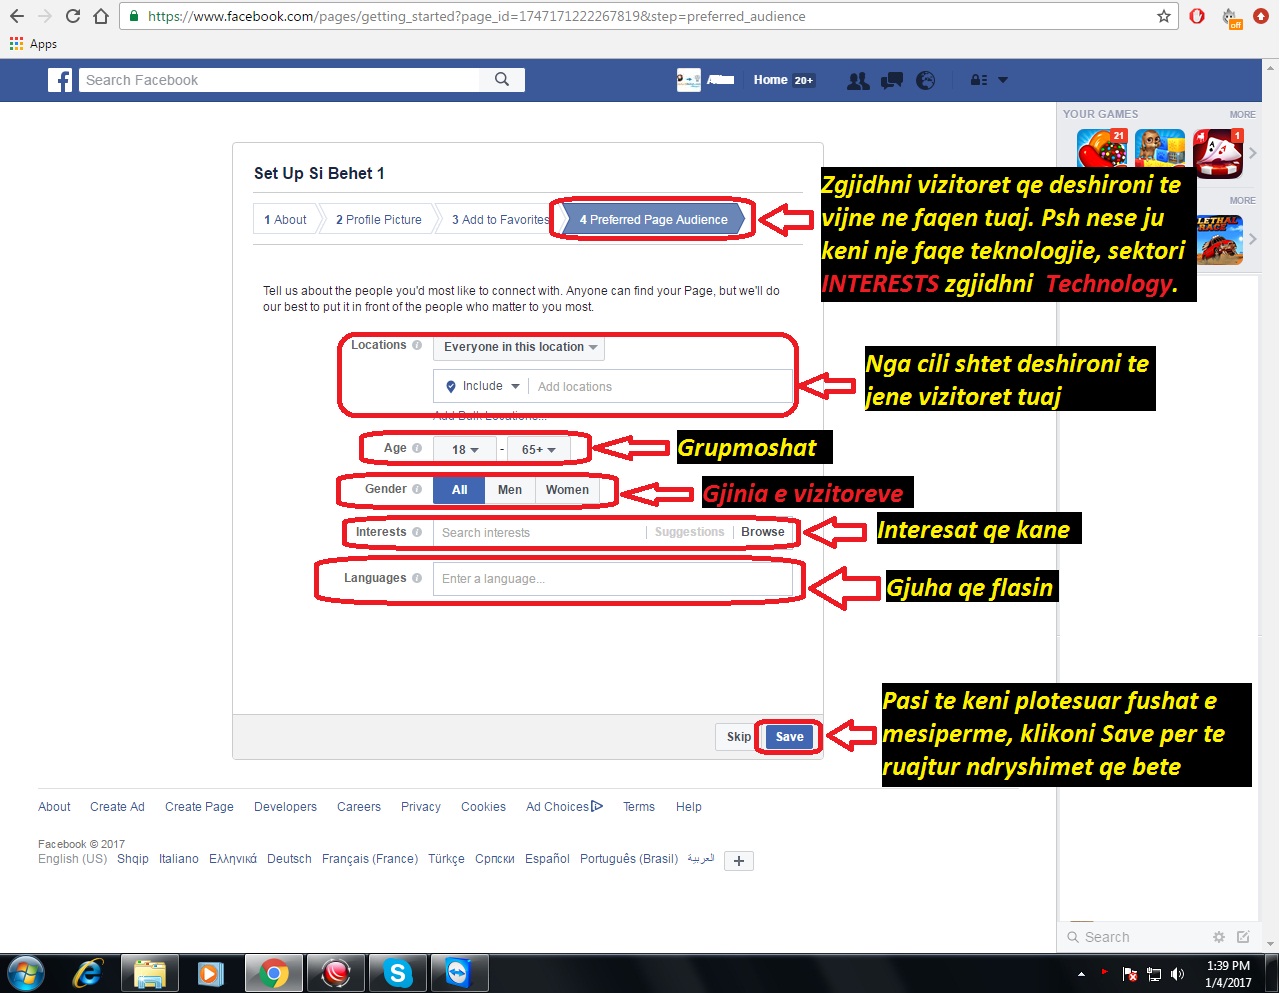This screenshot has height=993, width=1280.
Task: Click the Add locations field
Action: click(660, 387)
